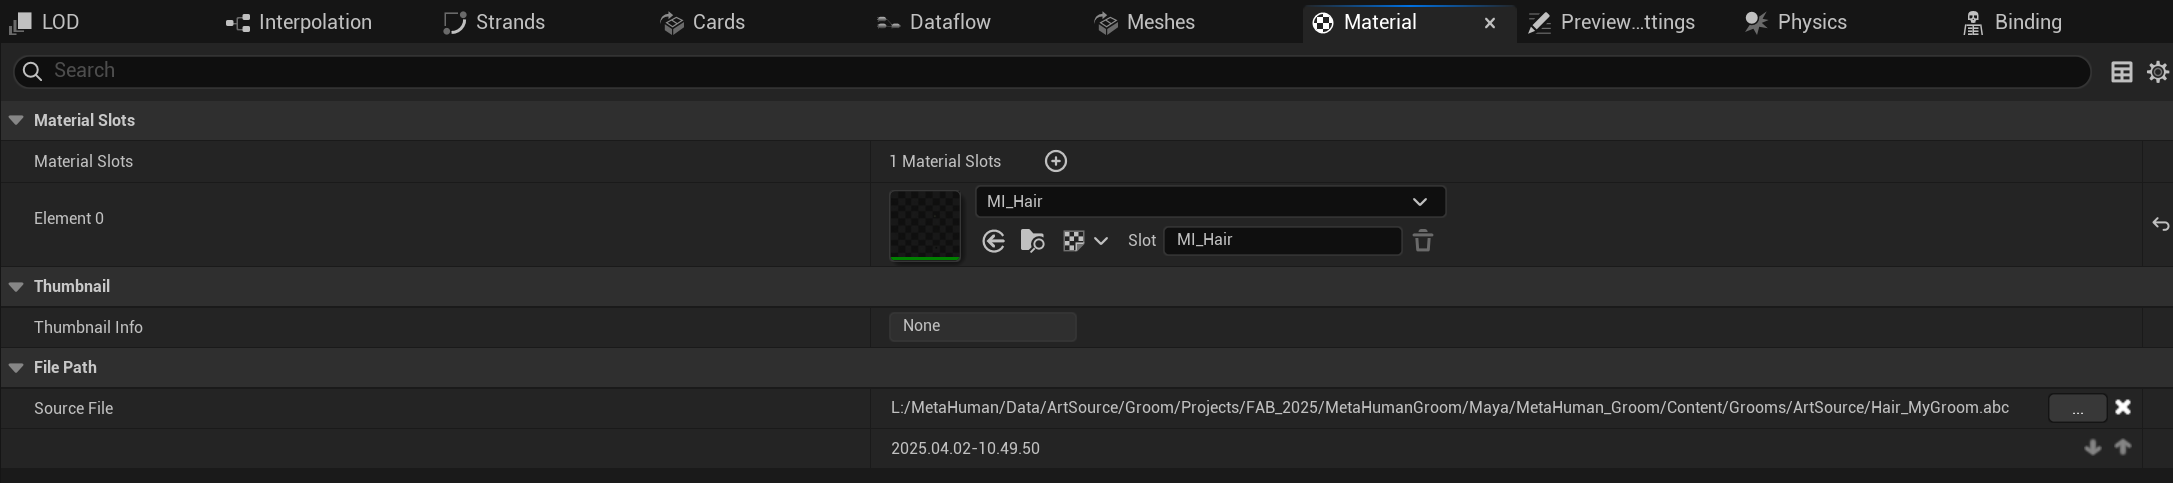Close the Material tab
The image size is (2173, 483).
1490,23
